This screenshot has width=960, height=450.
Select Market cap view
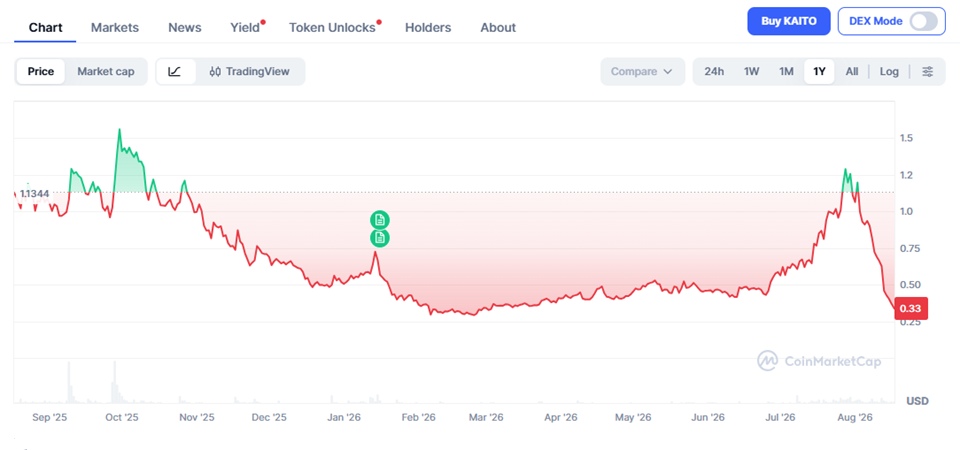pos(105,72)
